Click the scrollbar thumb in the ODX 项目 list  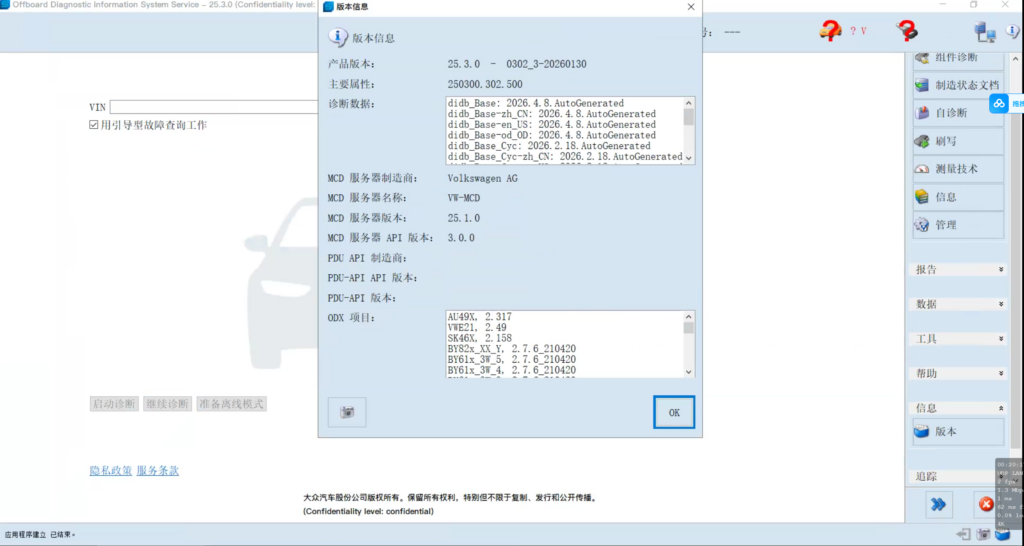pos(688,328)
